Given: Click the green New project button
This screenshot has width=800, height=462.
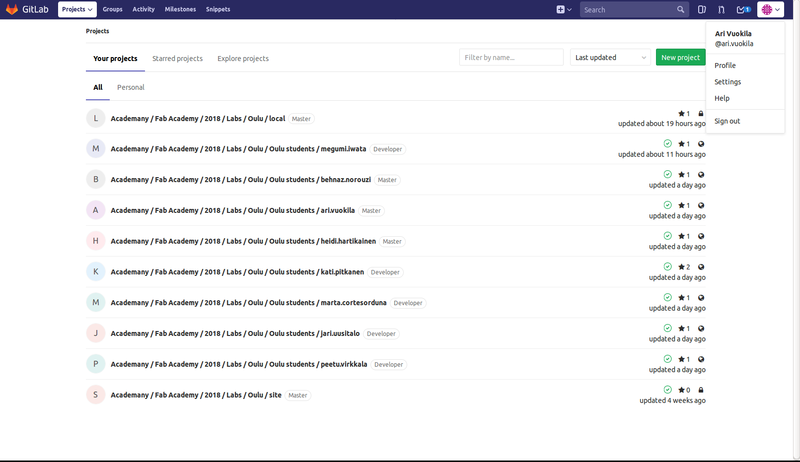Looking at the screenshot, I should tap(681, 57).
